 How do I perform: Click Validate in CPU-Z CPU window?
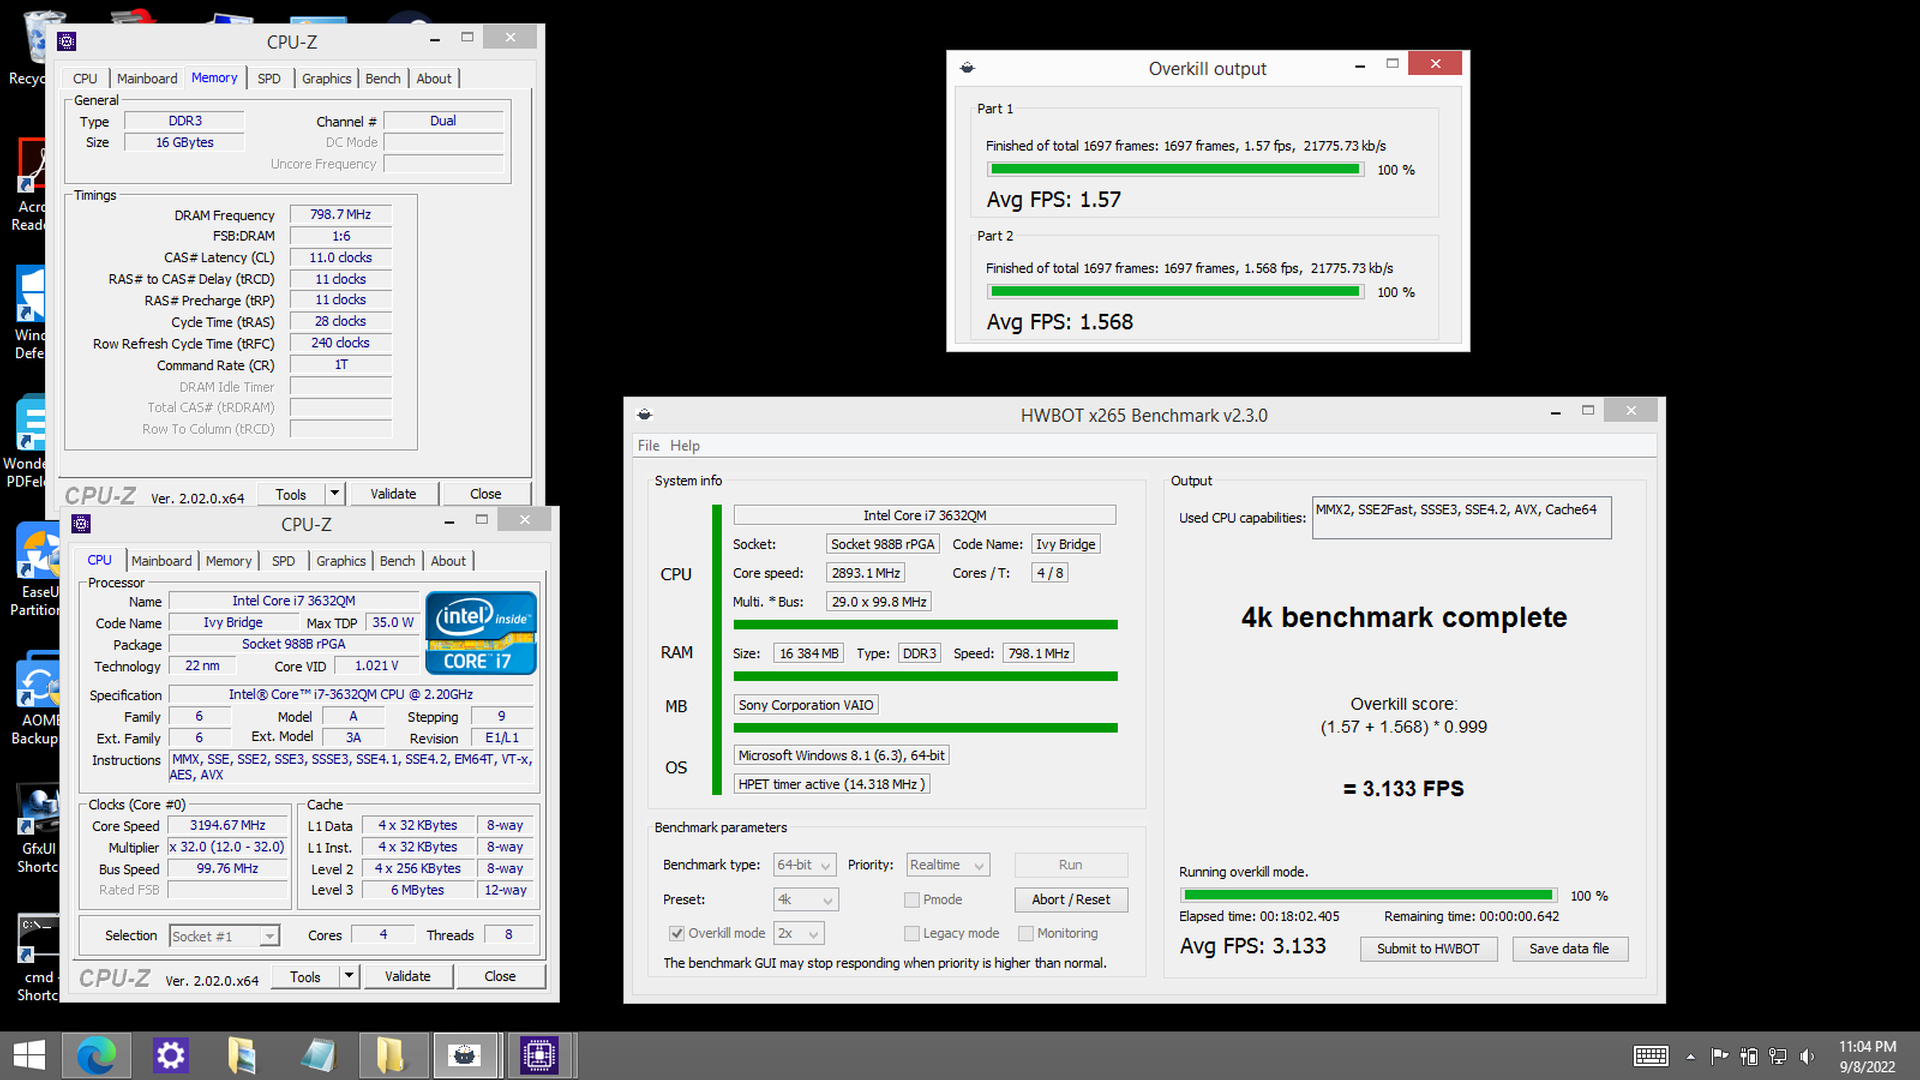point(408,976)
